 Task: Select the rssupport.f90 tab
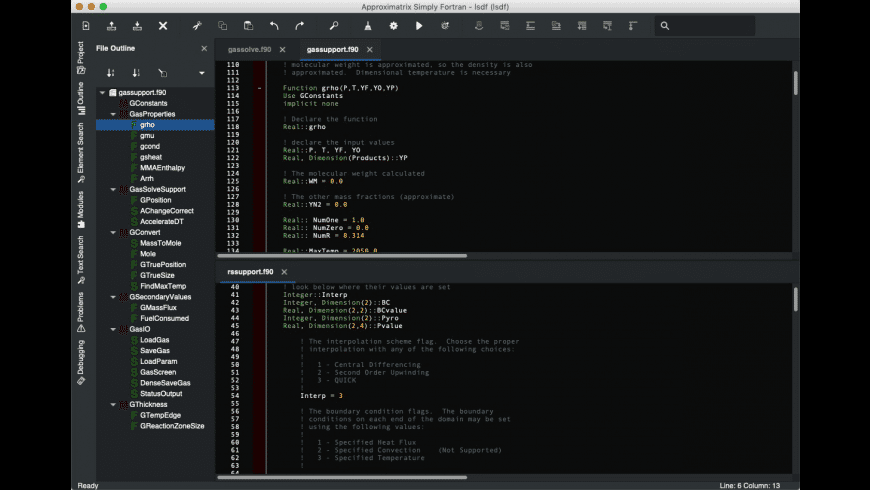tap(249, 271)
